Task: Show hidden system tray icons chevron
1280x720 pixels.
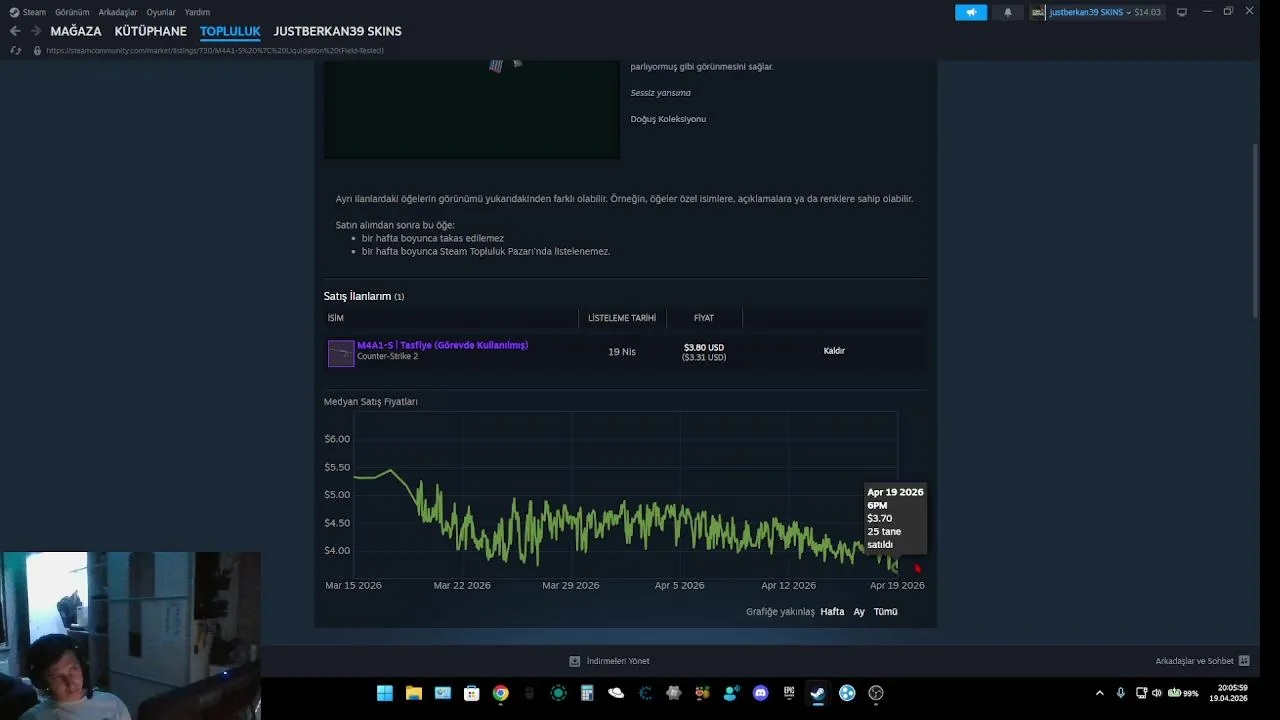Action: pos(1100,693)
